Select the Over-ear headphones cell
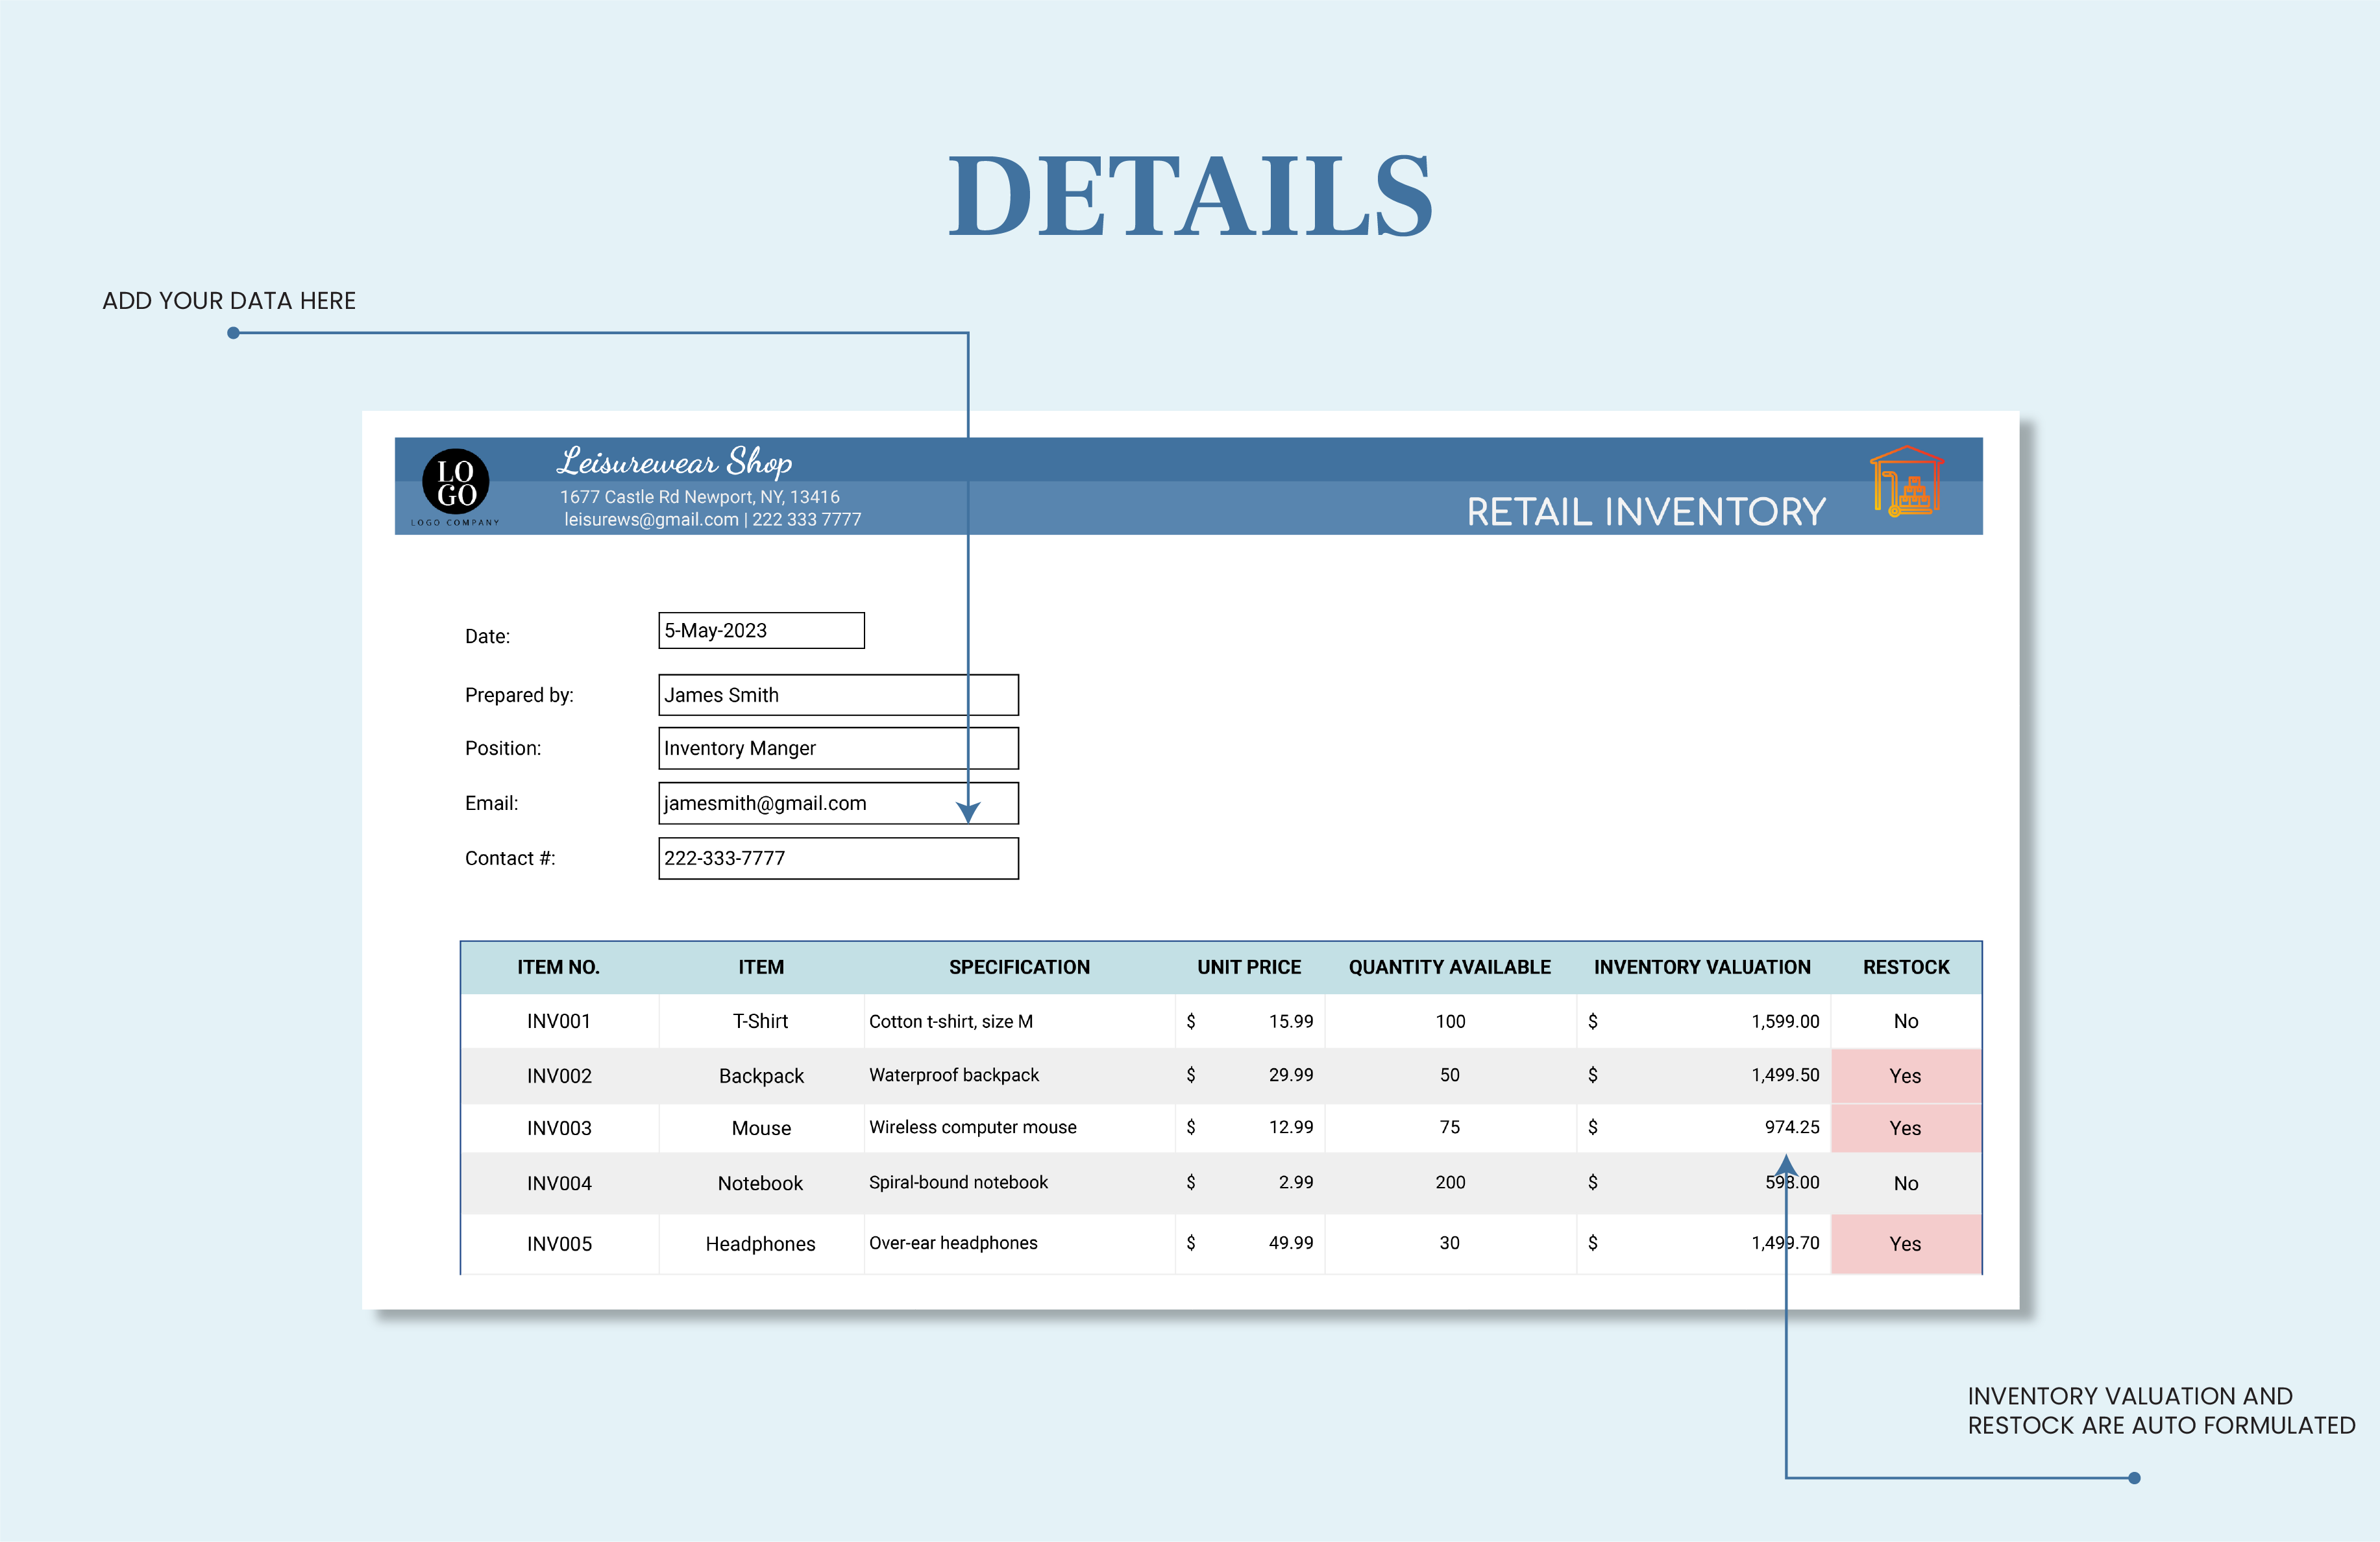The height and width of the screenshot is (1542, 2380). [1019, 1244]
